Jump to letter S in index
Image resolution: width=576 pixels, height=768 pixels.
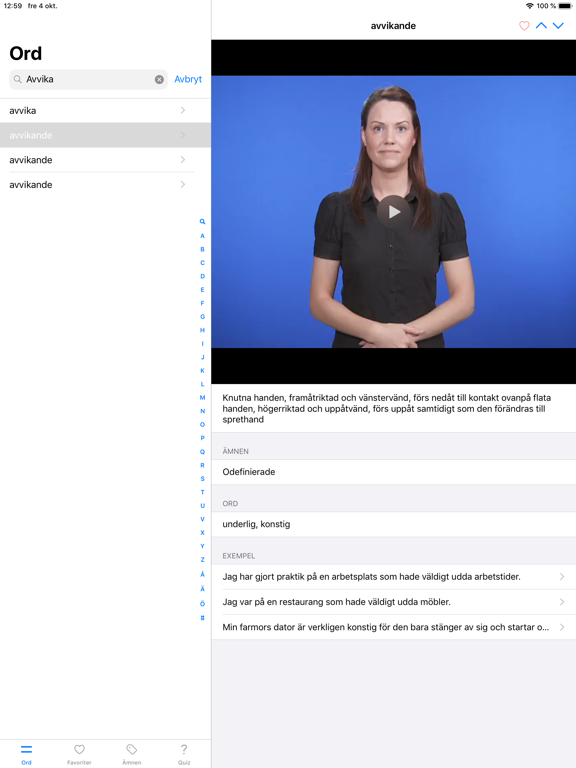point(202,479)
